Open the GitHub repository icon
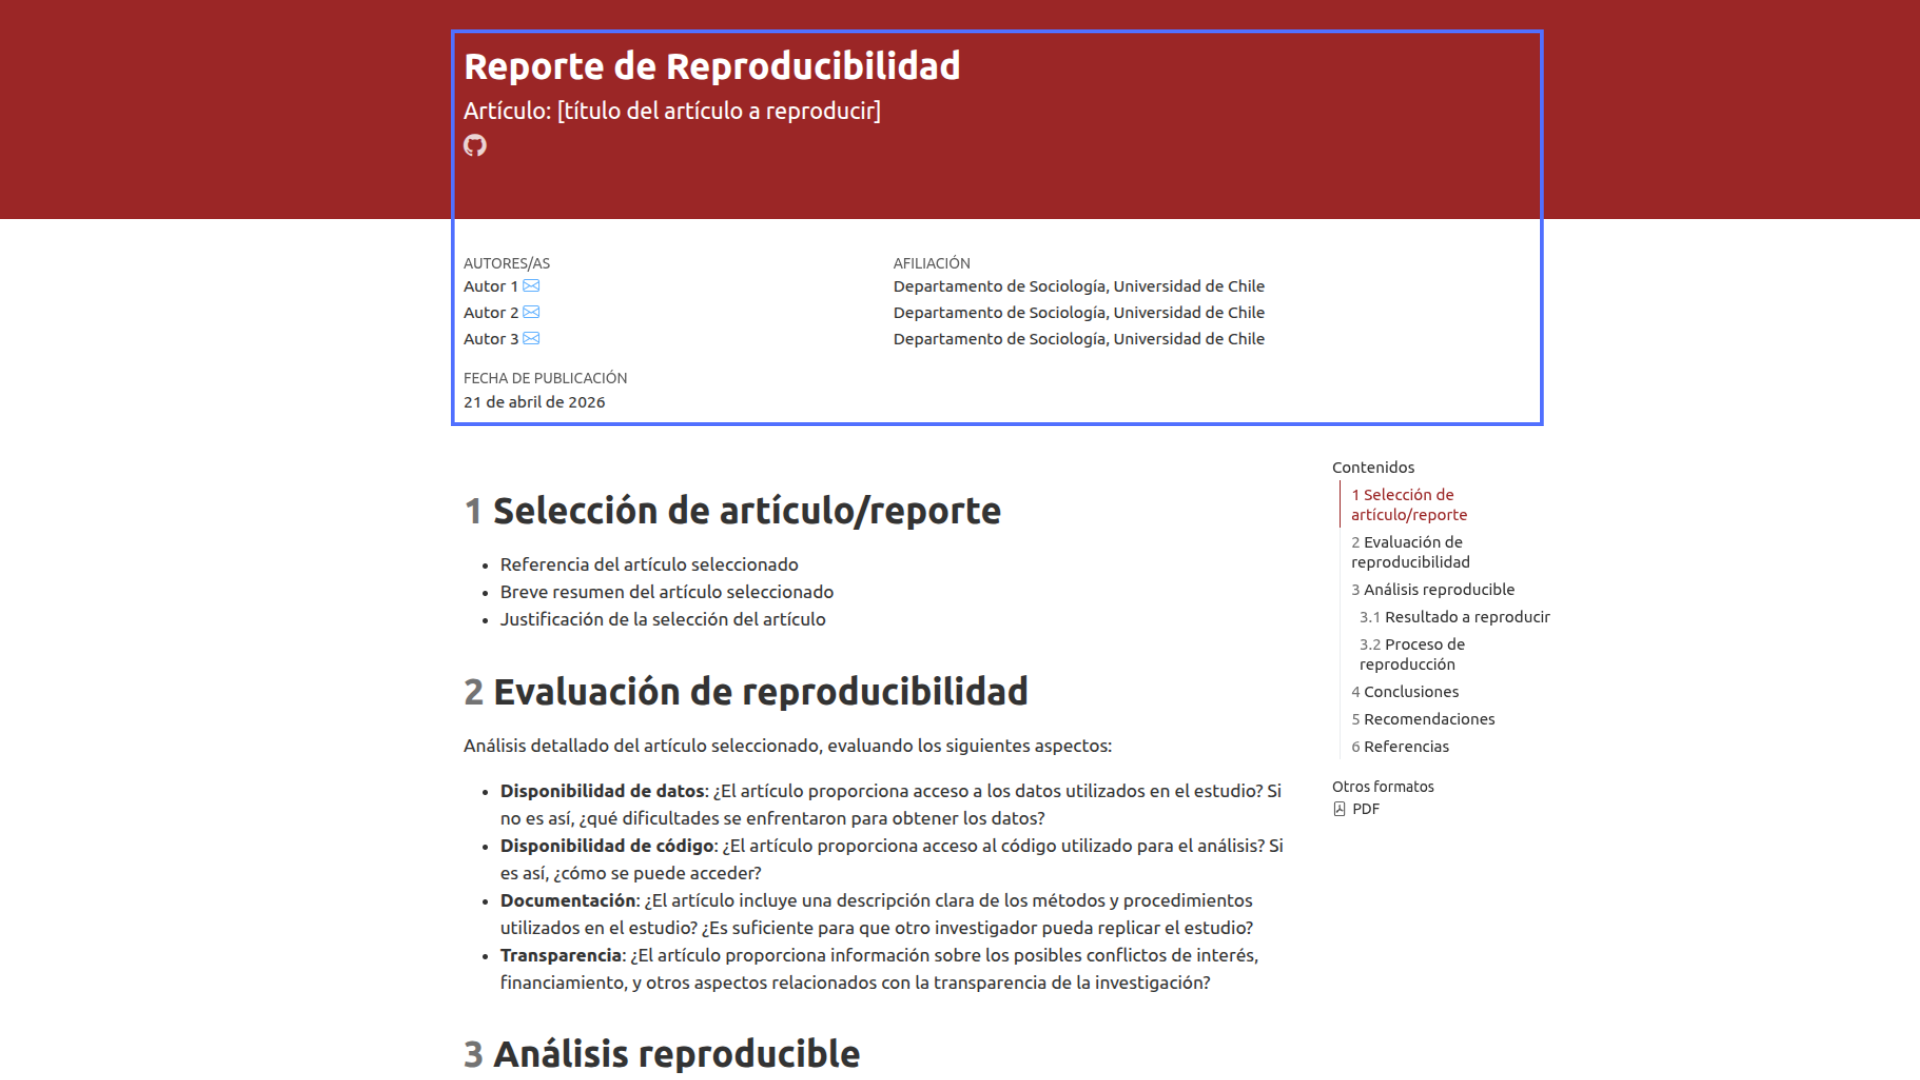Viewport: 1920px width, 1080px height. (475, 146)
